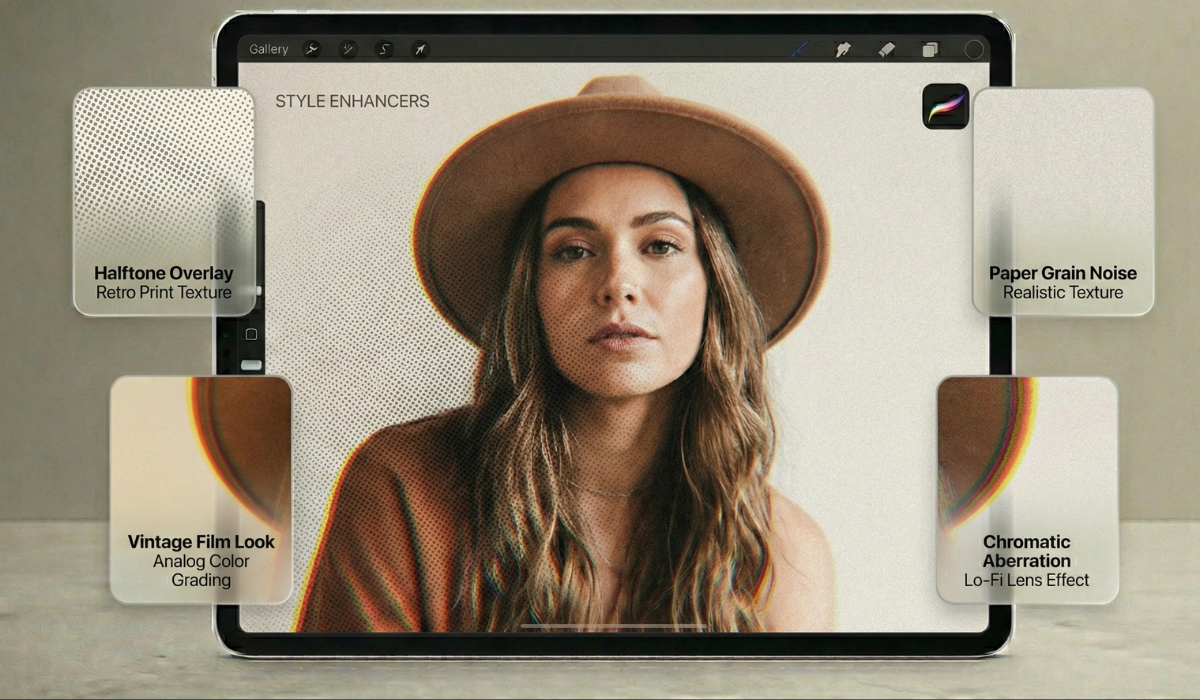Choose the Paper Grain Noise card
Image resolution: width=1200 pixels, height=700 pixels.
(x=1062, y=201)
